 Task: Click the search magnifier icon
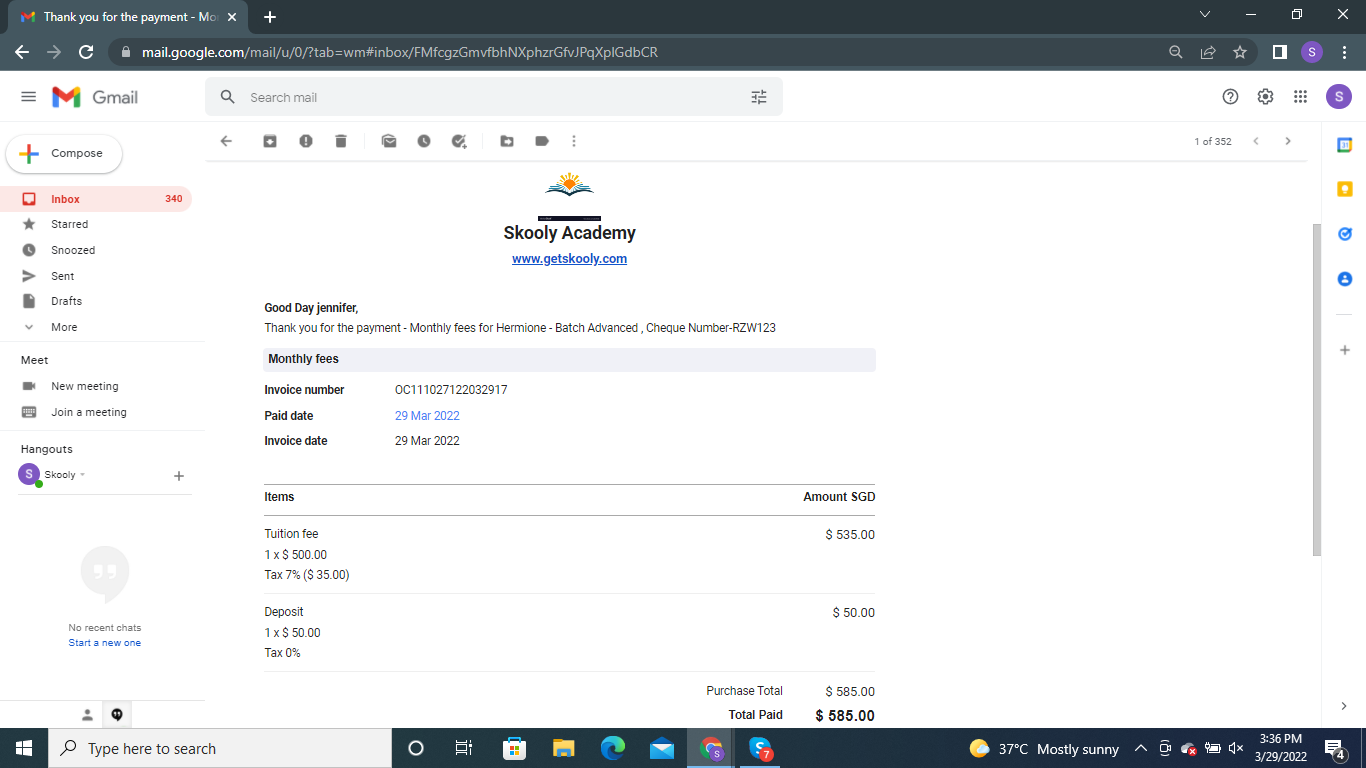pos(228,97)
